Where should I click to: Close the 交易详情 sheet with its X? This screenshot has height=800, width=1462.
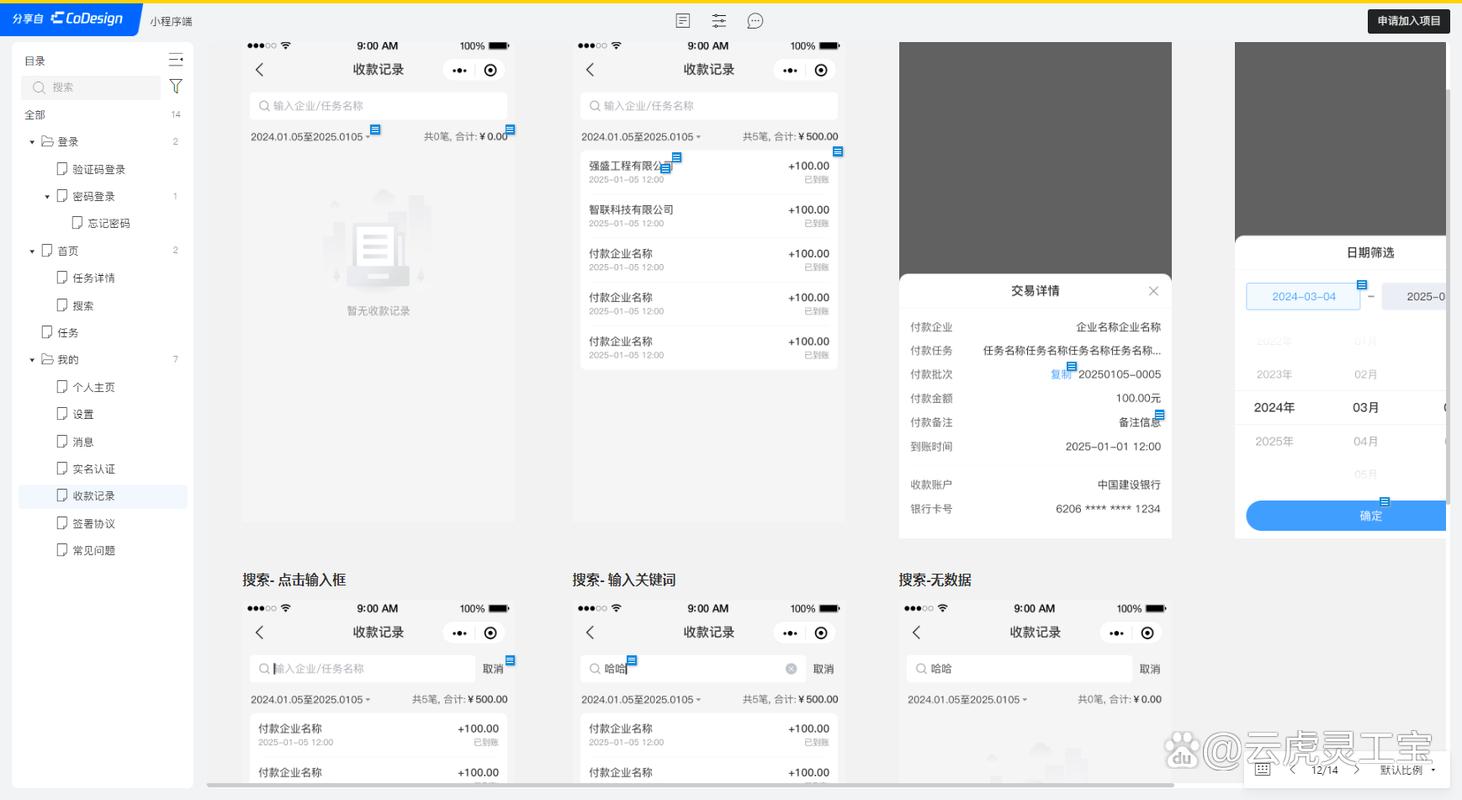1153,291
